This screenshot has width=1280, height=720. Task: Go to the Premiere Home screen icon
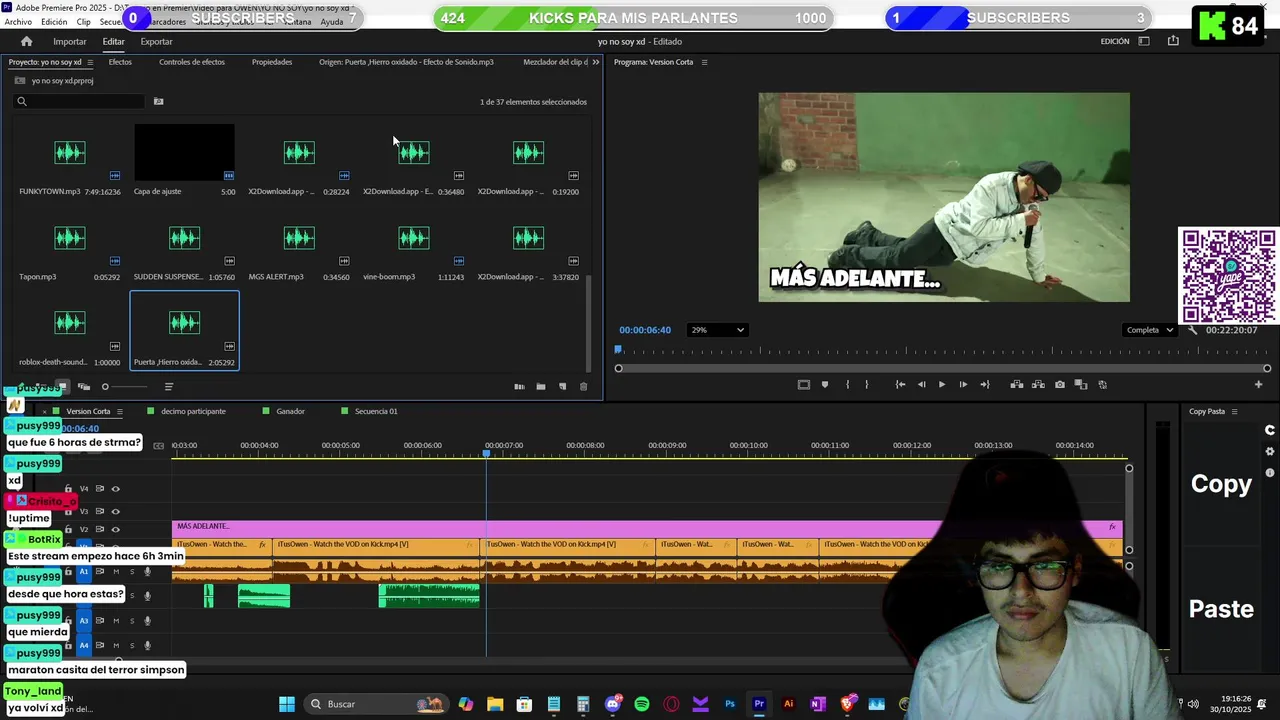26,41
